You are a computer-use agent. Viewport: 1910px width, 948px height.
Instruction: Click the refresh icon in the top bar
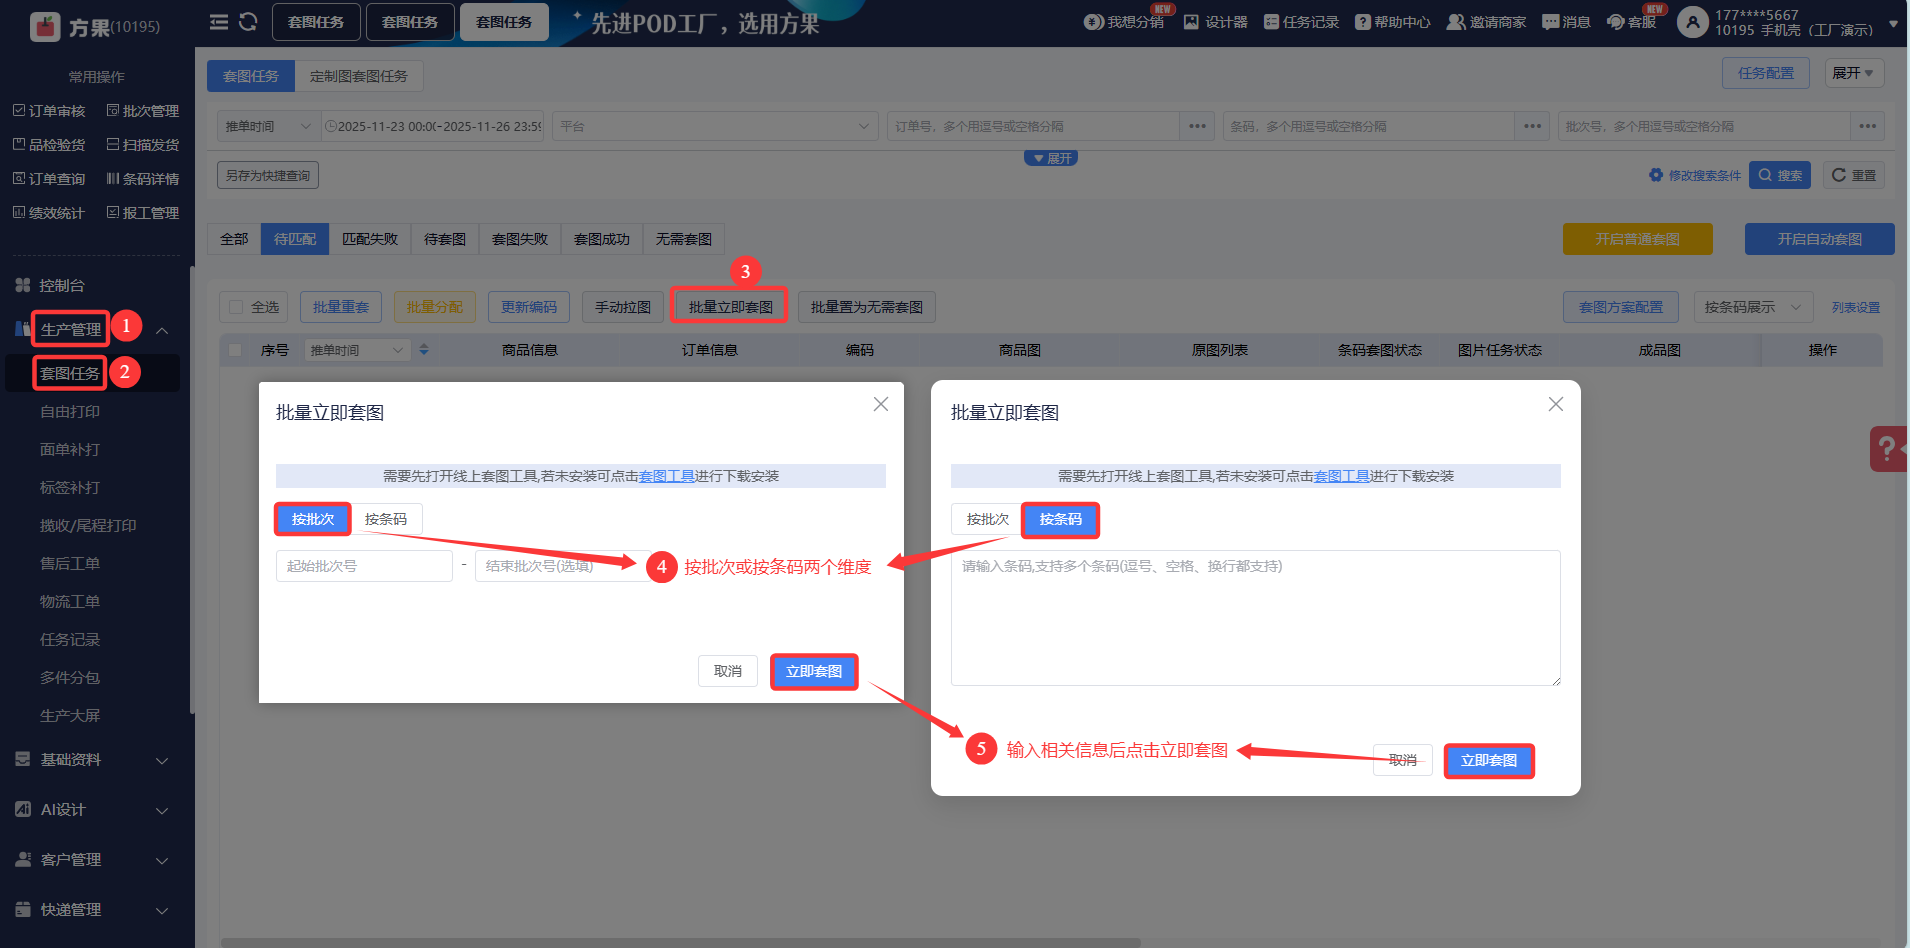pyautogui.click(x=249, y=22)
